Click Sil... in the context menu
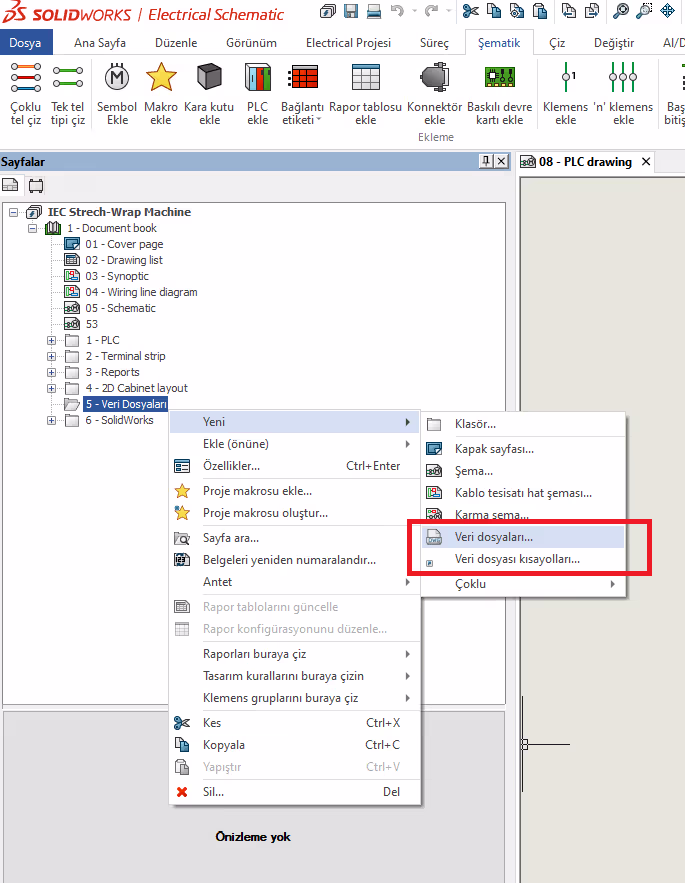The height and width of the screenshot is (883, 685). pos(295,792)
